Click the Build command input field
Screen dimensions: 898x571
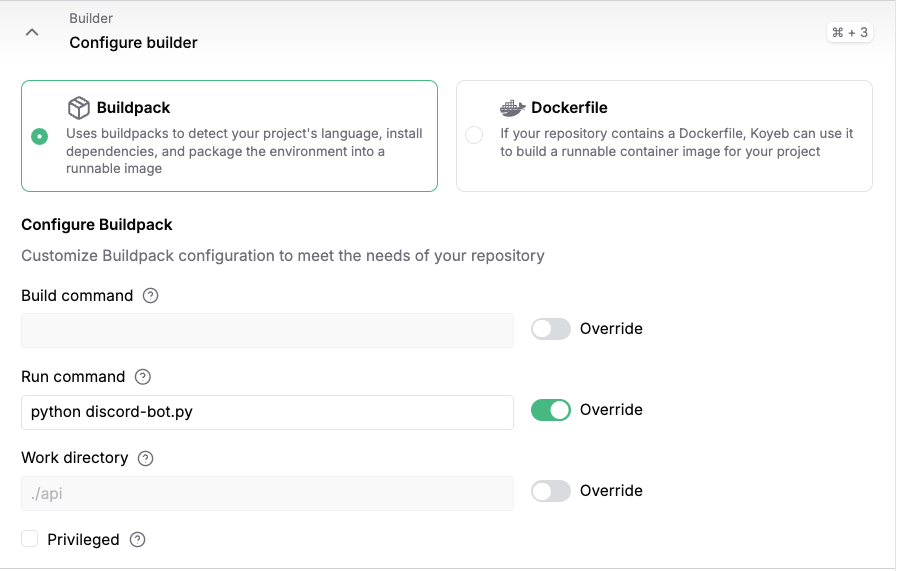click(267, 330)
